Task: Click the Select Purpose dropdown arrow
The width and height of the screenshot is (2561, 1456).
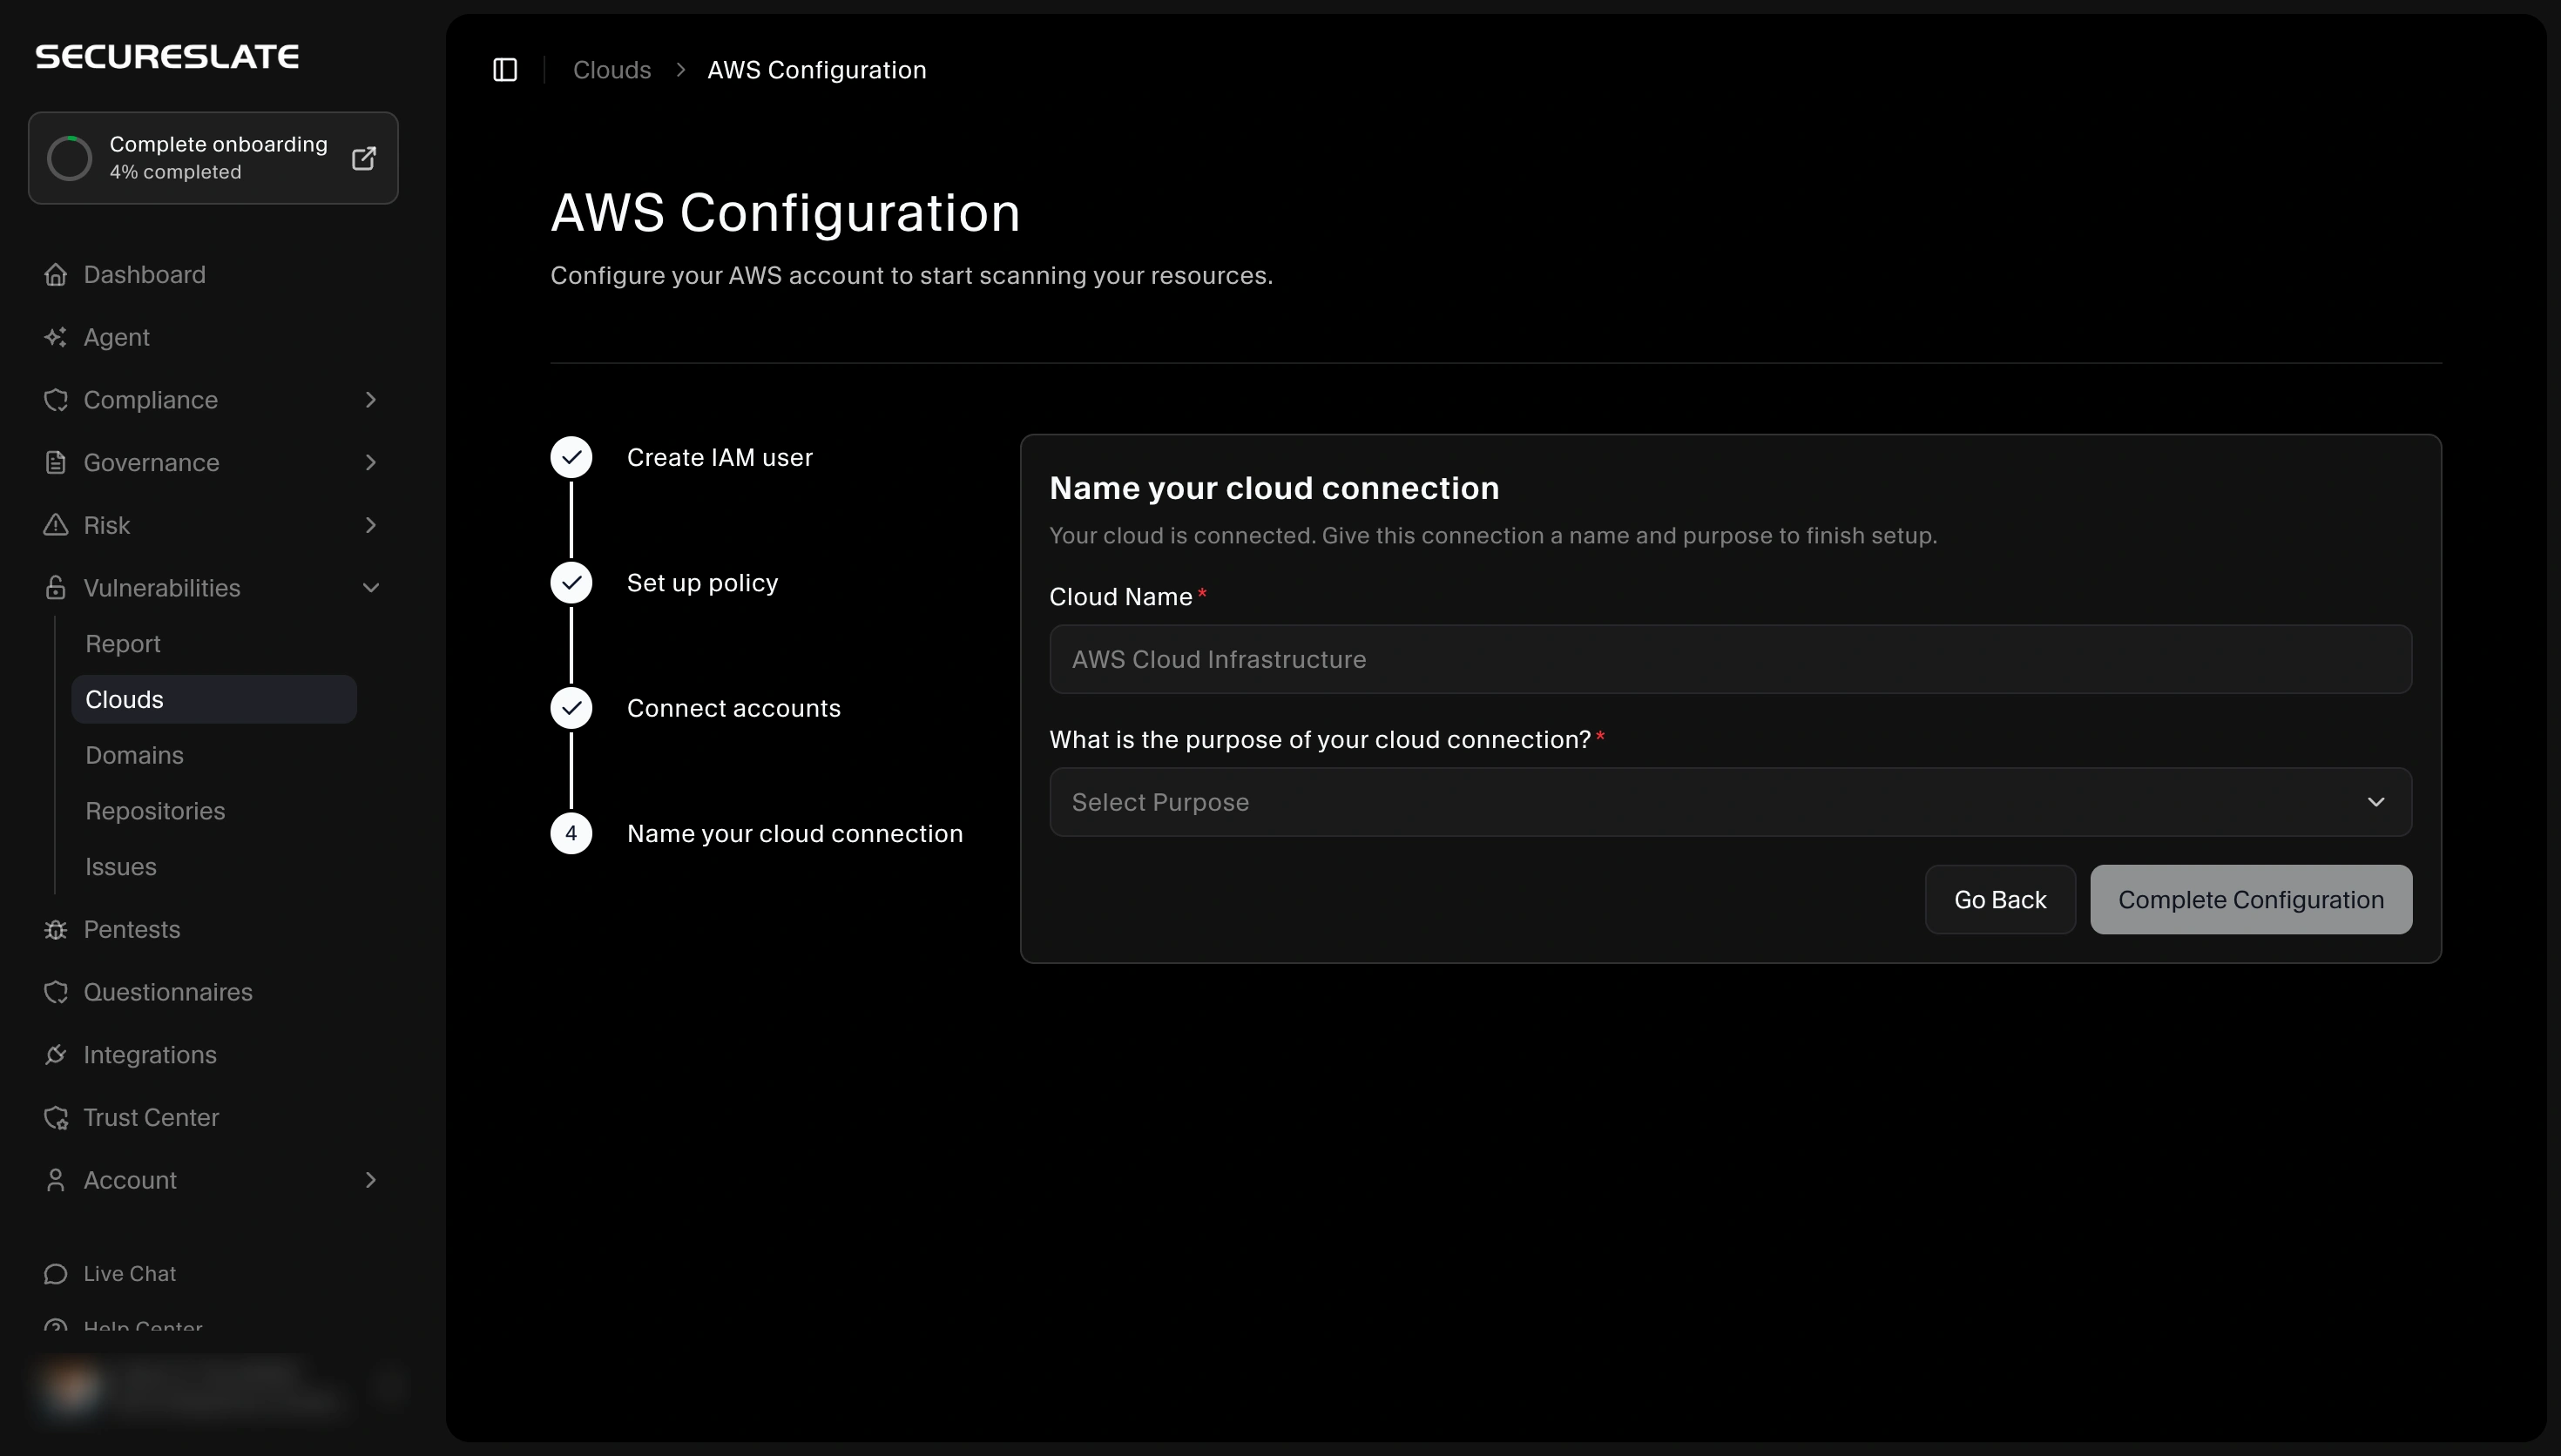Action: [2376, 802]
